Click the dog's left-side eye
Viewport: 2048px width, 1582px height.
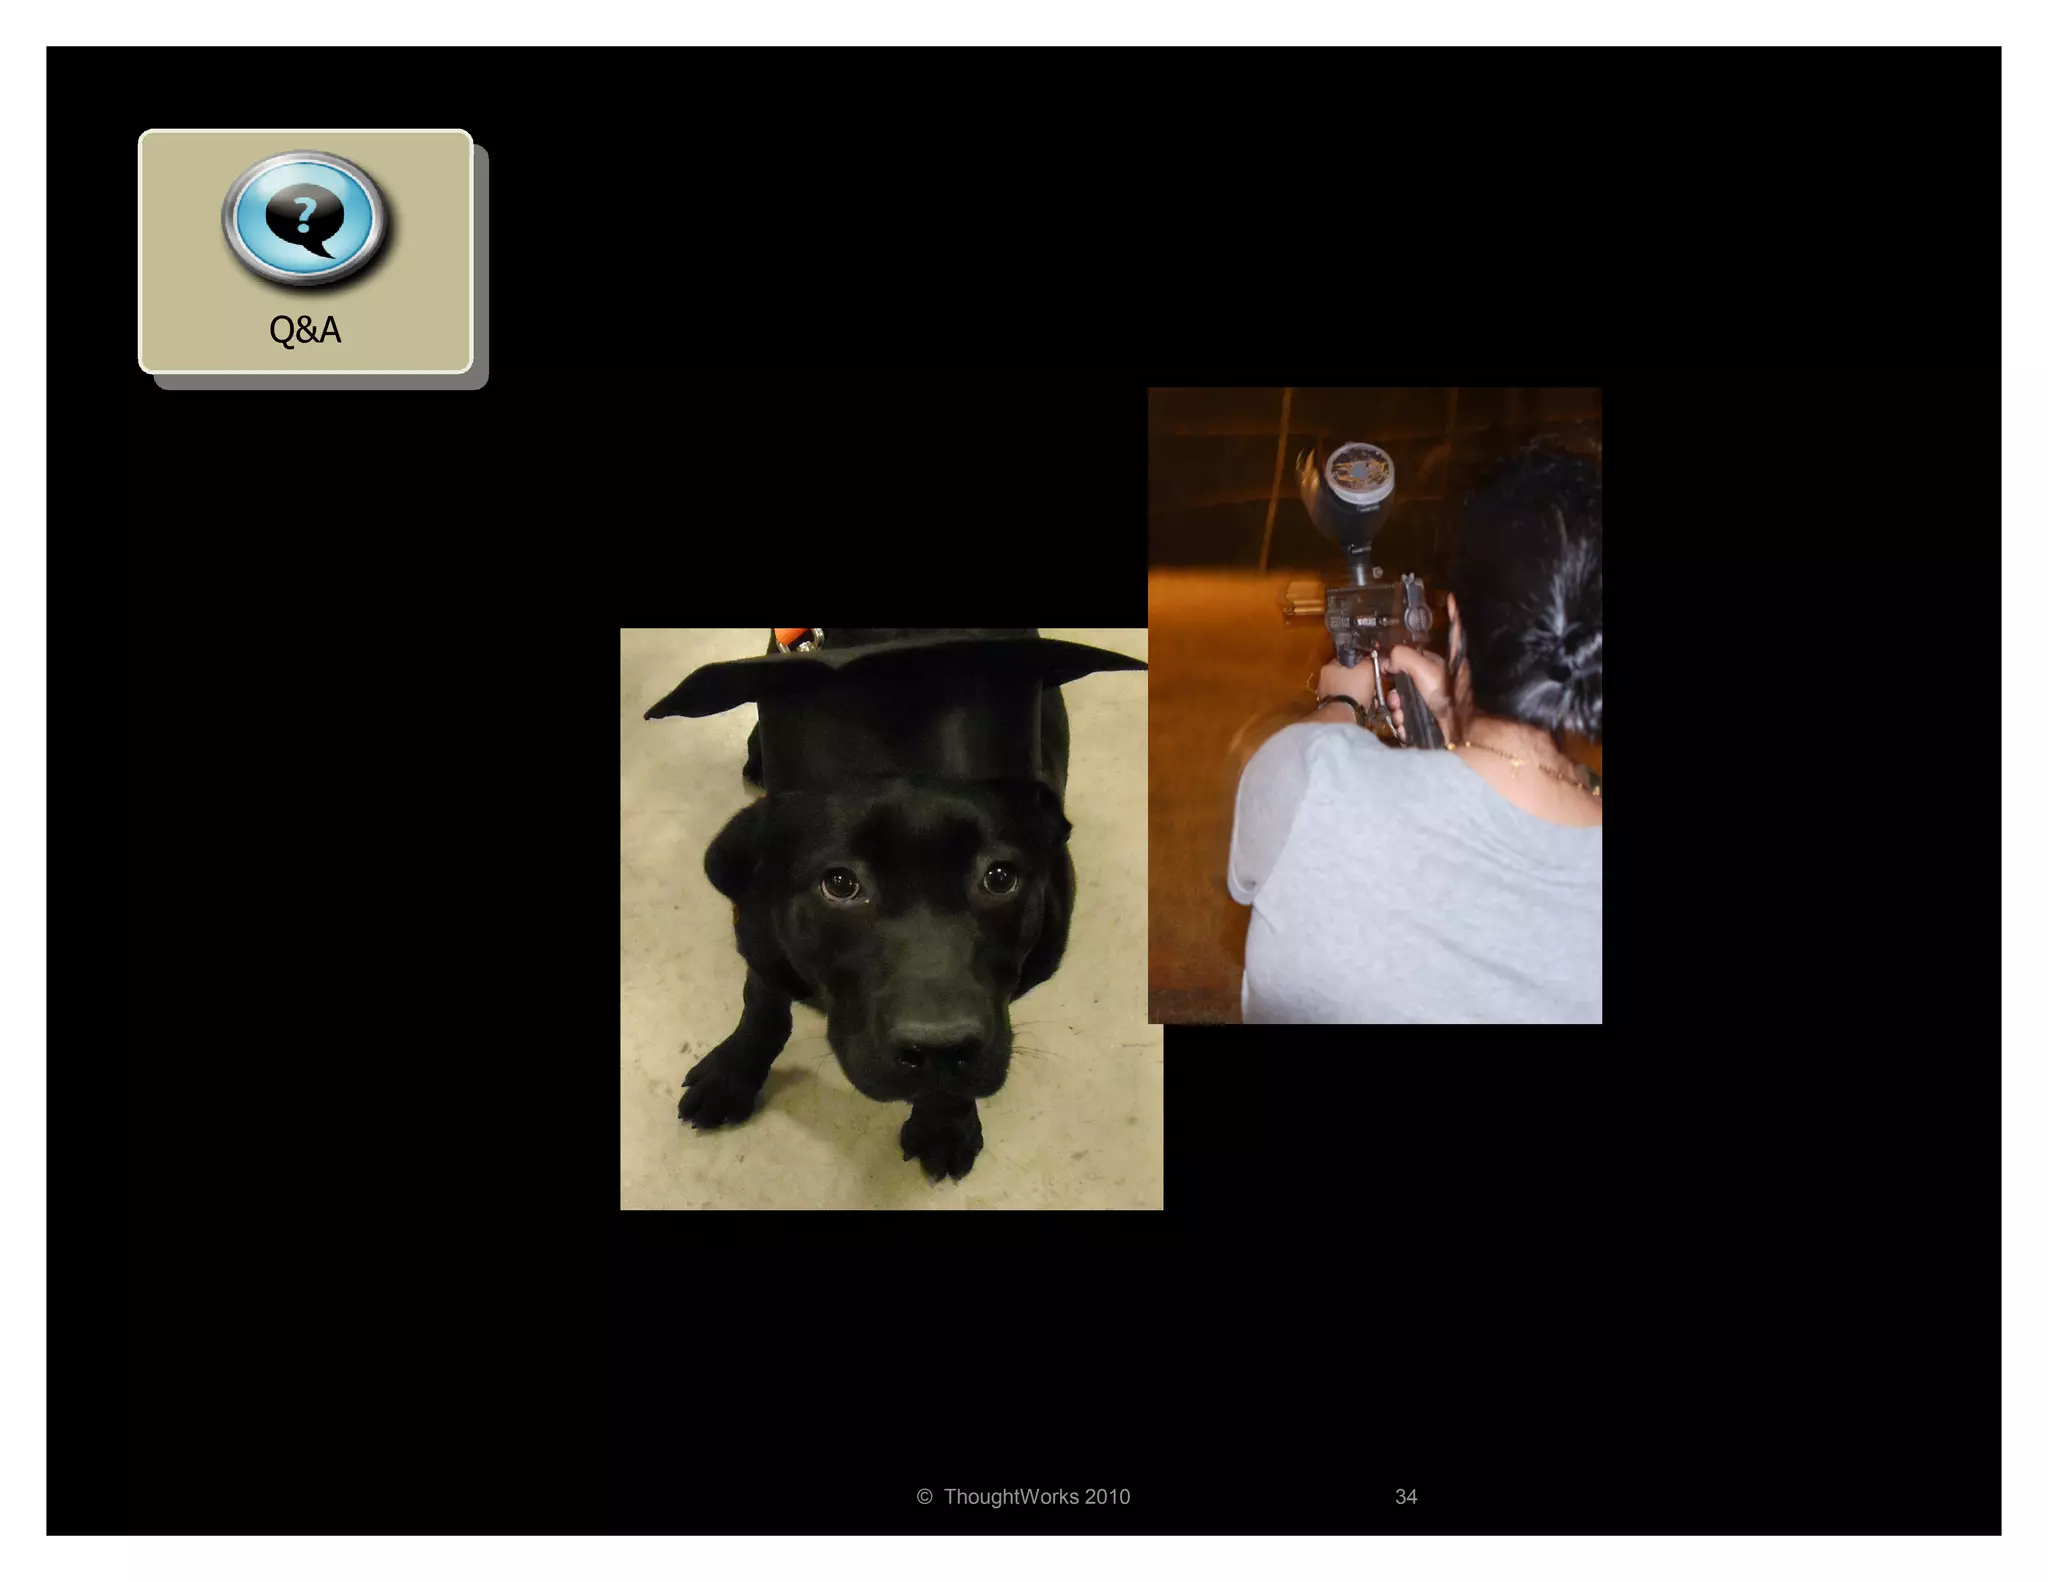tap(839, 884)
